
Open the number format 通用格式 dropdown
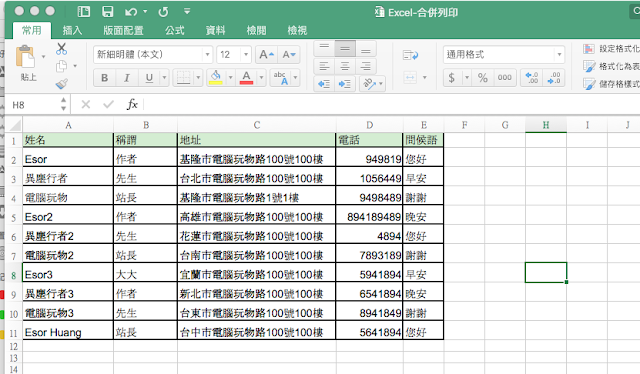click(559, 55)
